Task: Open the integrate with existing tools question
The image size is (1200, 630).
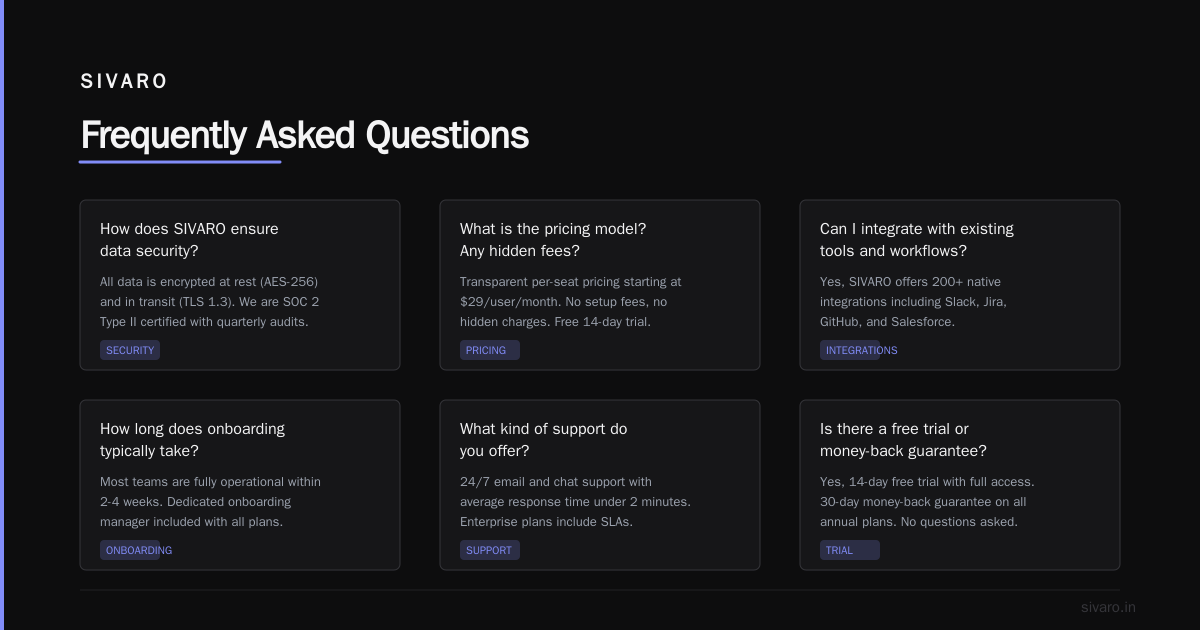Action: (x=917, y=240)
